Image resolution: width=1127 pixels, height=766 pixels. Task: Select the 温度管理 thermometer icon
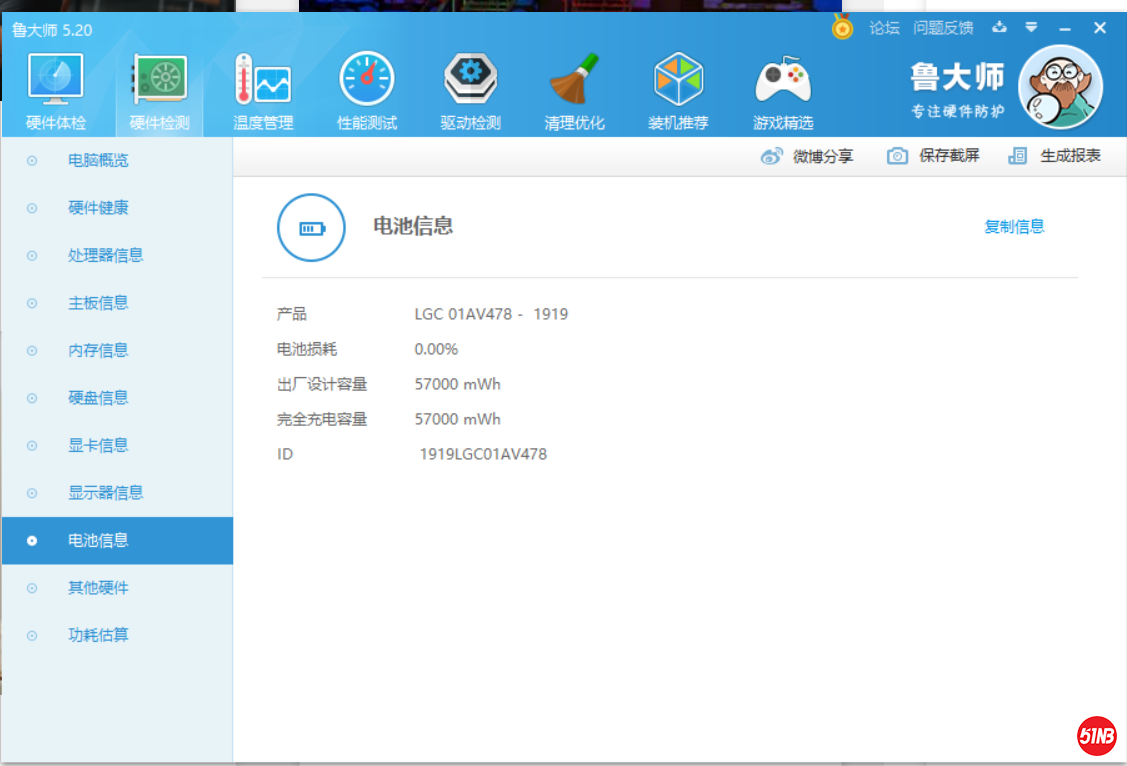pos(263,82)
